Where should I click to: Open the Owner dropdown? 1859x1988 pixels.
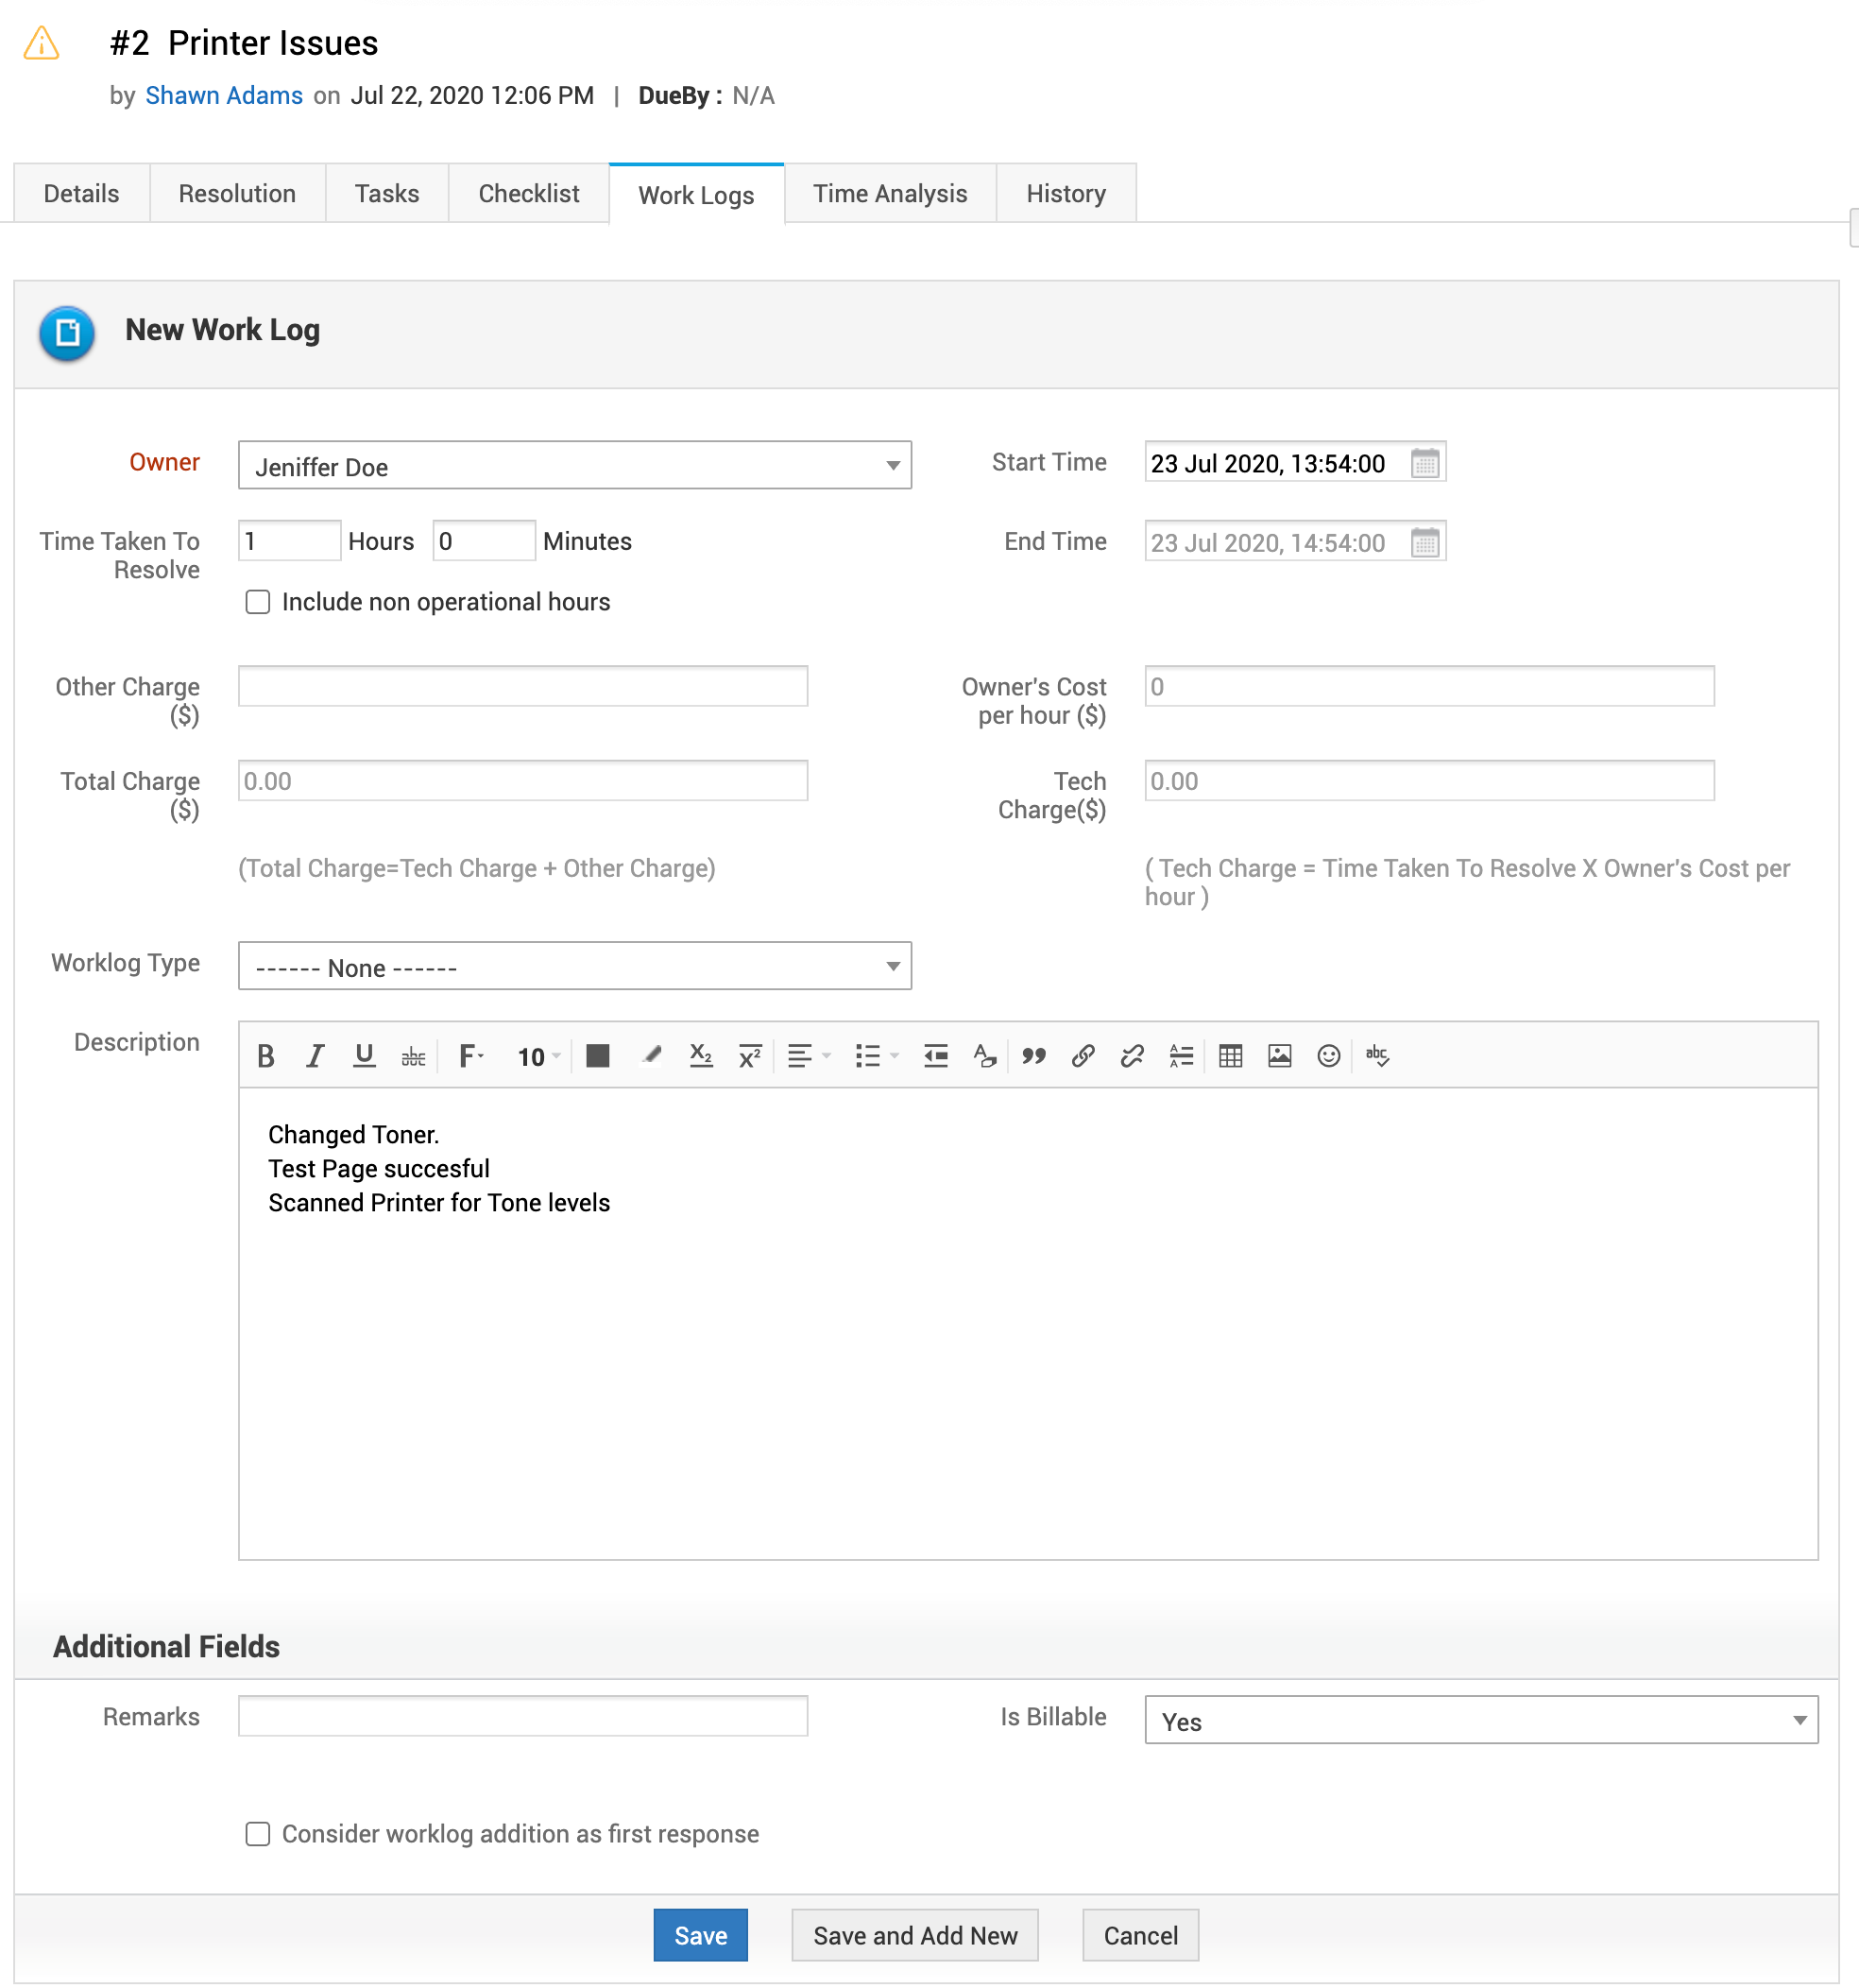[575, 466]
